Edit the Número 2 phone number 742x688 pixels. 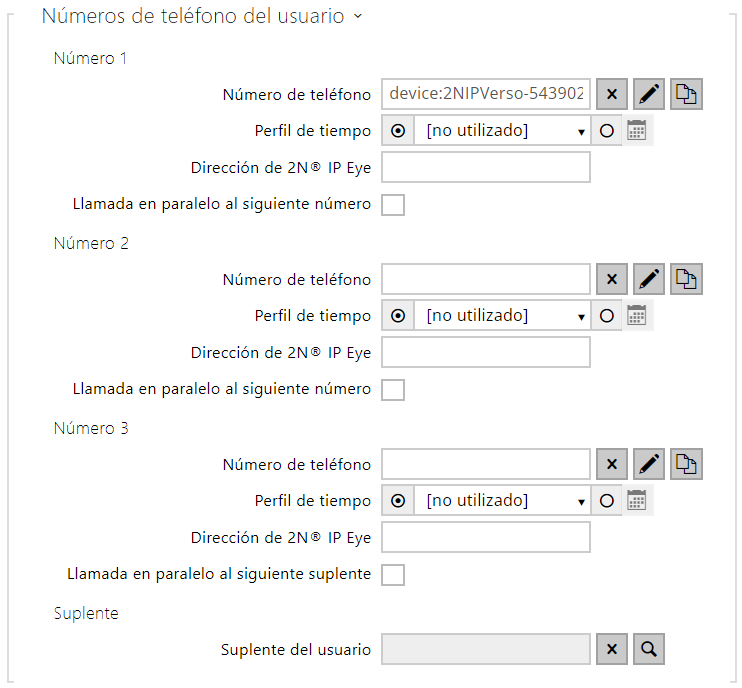(650, 280)
